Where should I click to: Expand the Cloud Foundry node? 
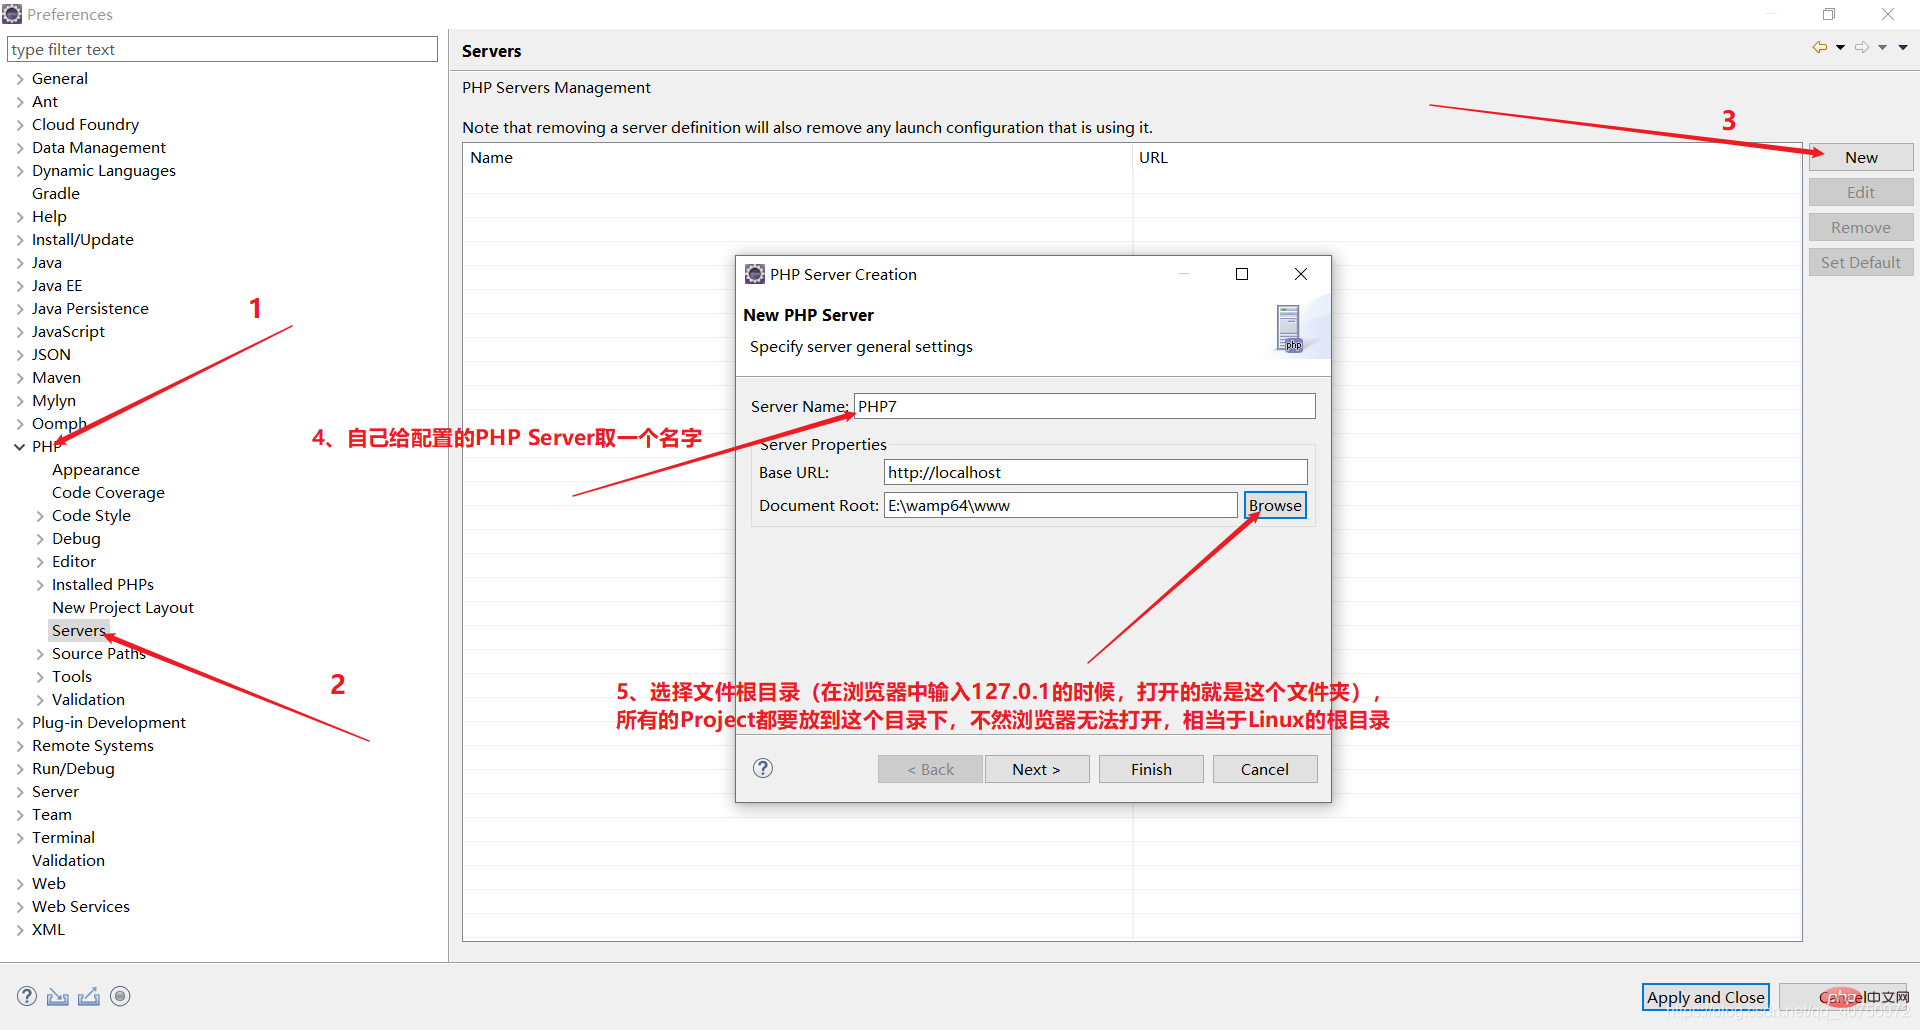tap(20, 125)
